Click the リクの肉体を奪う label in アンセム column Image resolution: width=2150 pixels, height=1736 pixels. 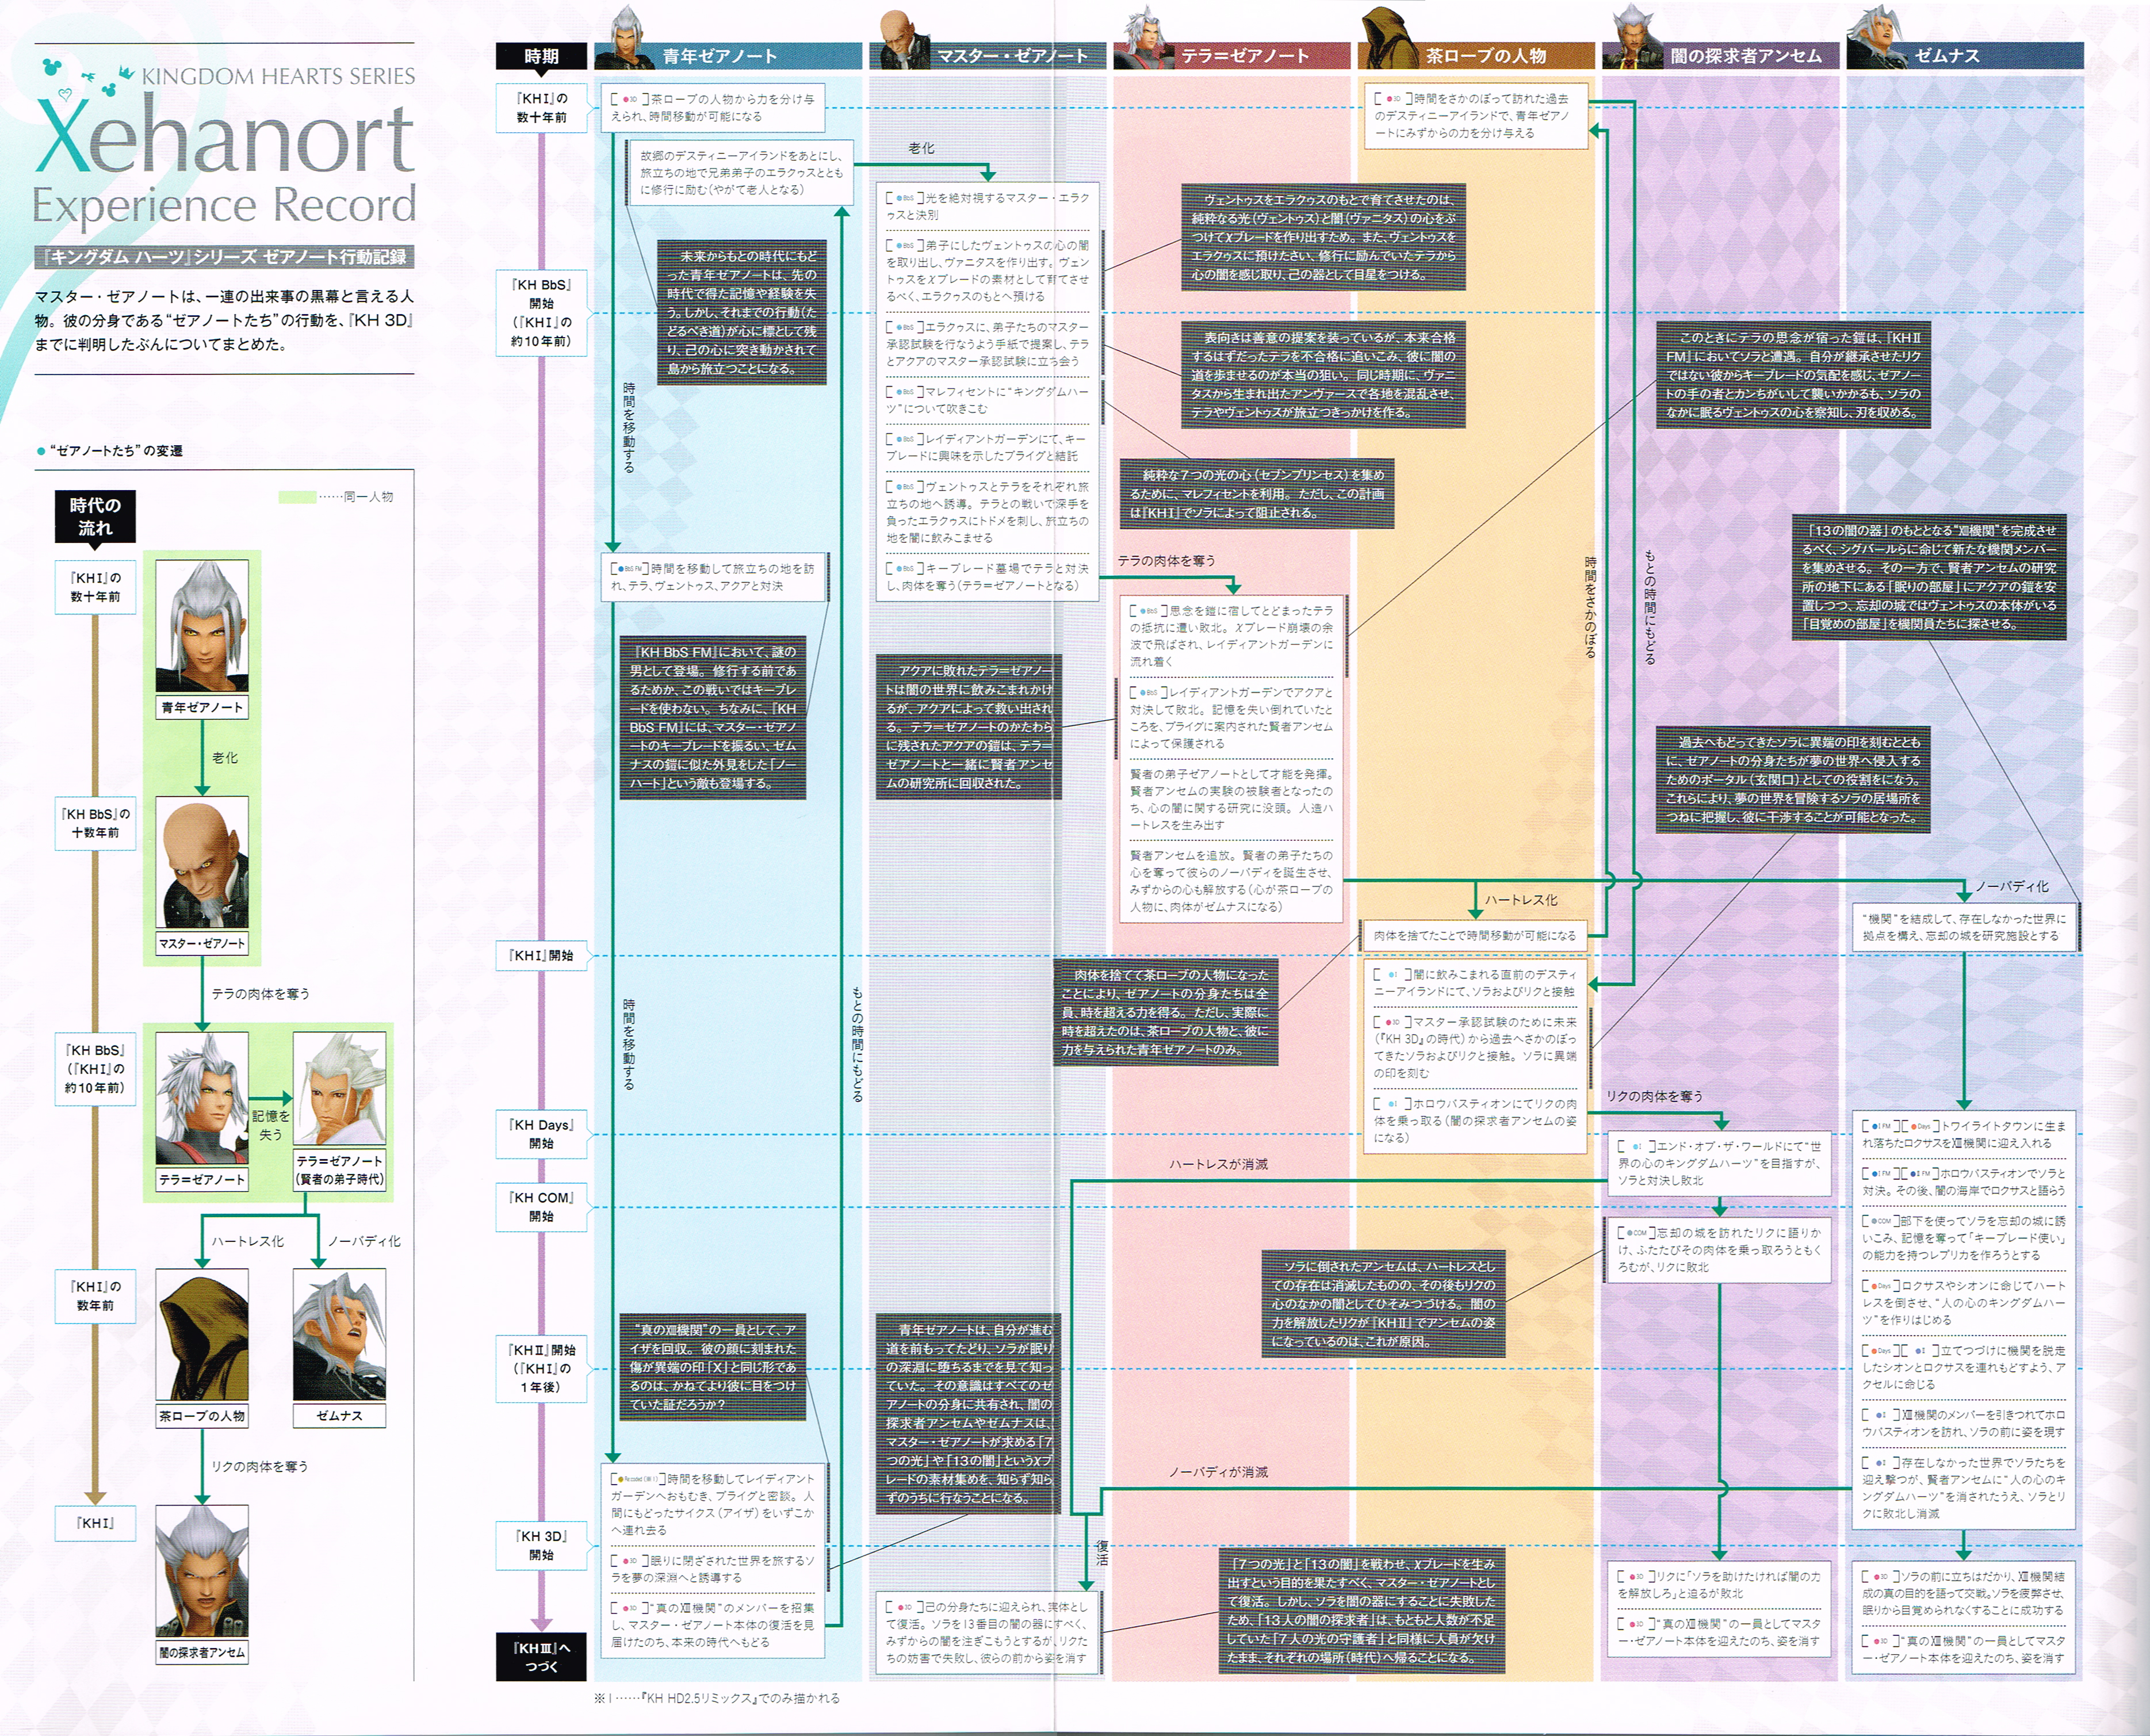click(1655, 1097)
